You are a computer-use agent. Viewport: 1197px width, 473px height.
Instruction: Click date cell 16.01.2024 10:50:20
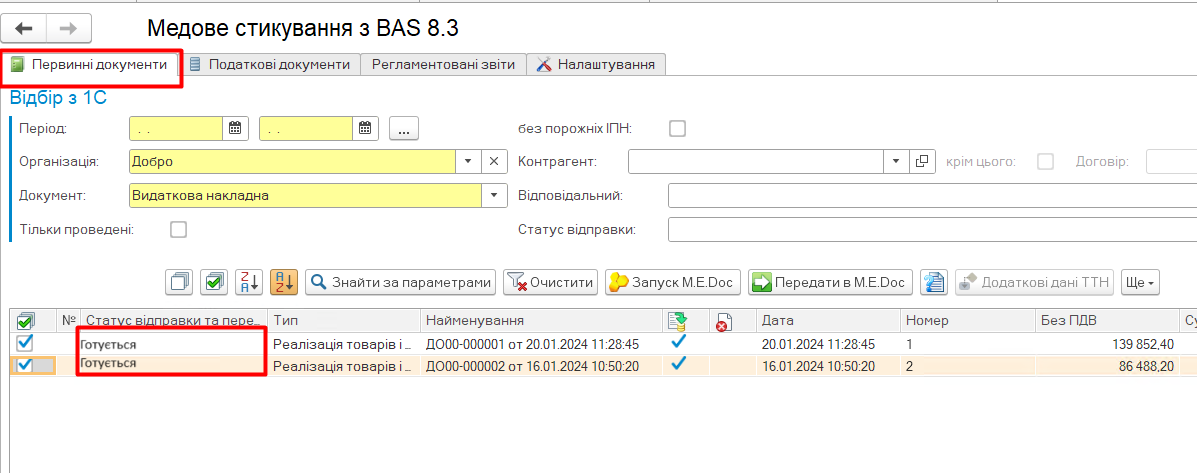[x=828, y=365]
